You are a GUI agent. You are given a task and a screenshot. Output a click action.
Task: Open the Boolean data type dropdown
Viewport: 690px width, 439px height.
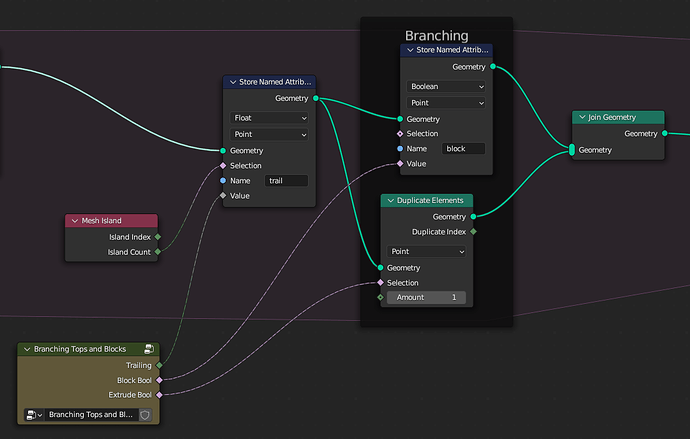click(446, 87)
